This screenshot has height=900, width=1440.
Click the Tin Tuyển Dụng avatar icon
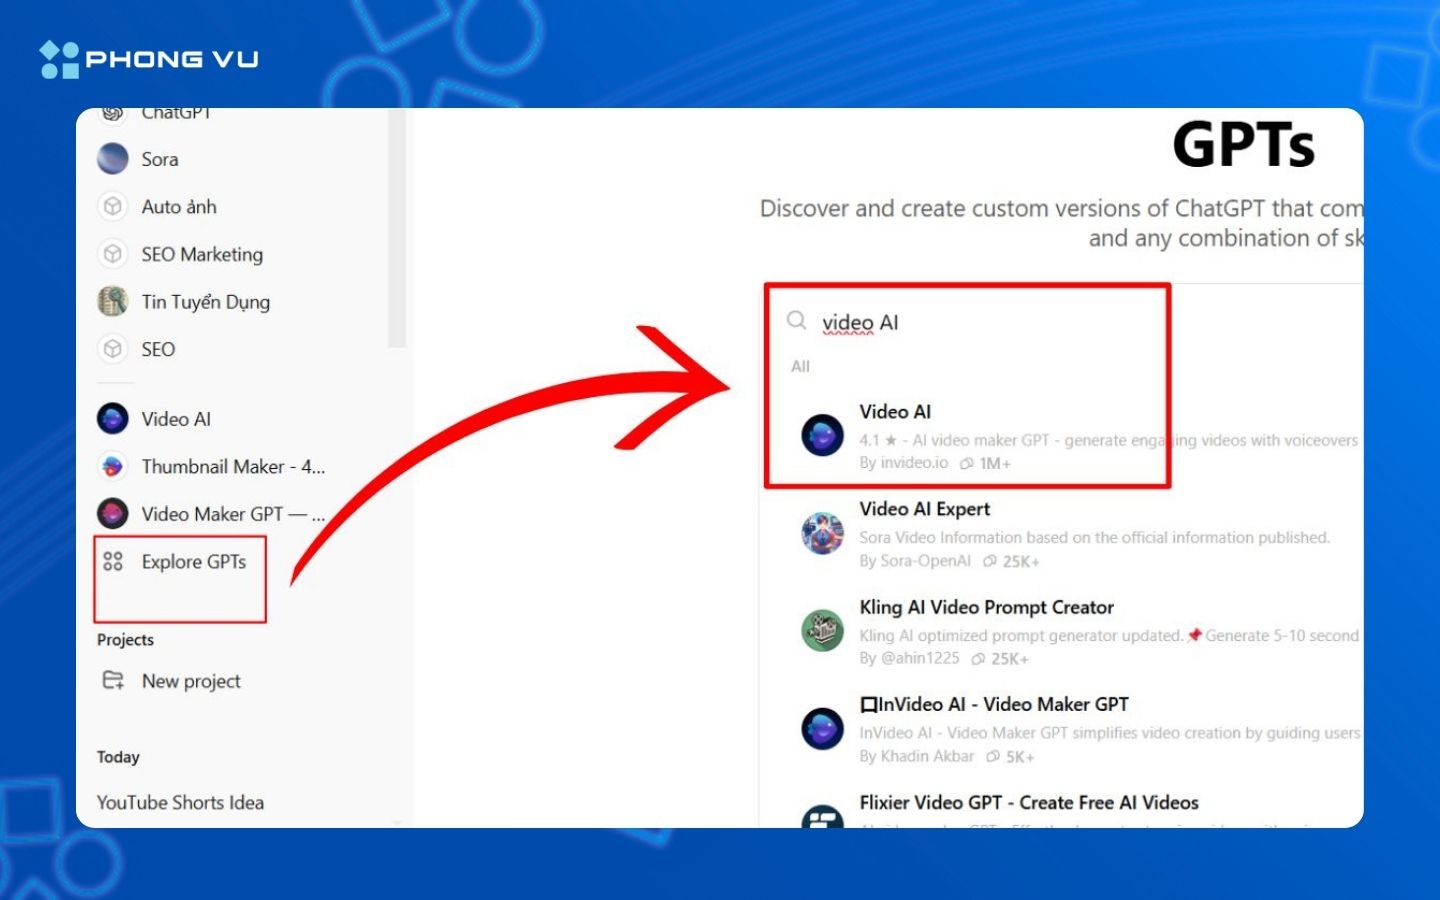(113, 301)
